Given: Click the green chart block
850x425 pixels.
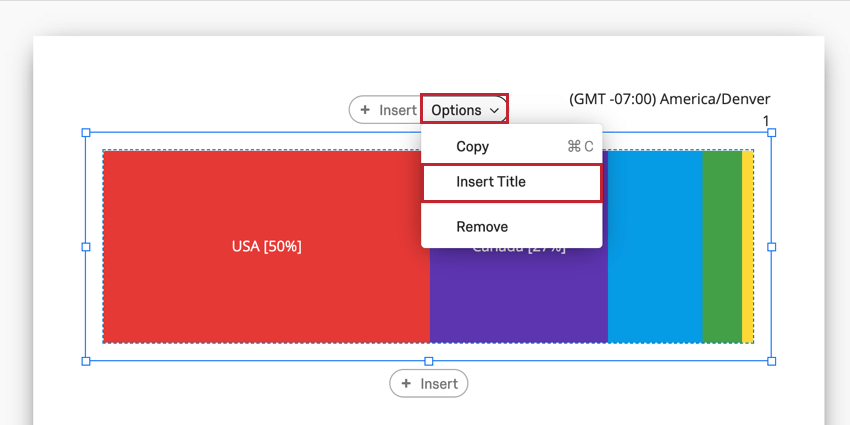Looking at the screenshot, I should tap(722, 247).
